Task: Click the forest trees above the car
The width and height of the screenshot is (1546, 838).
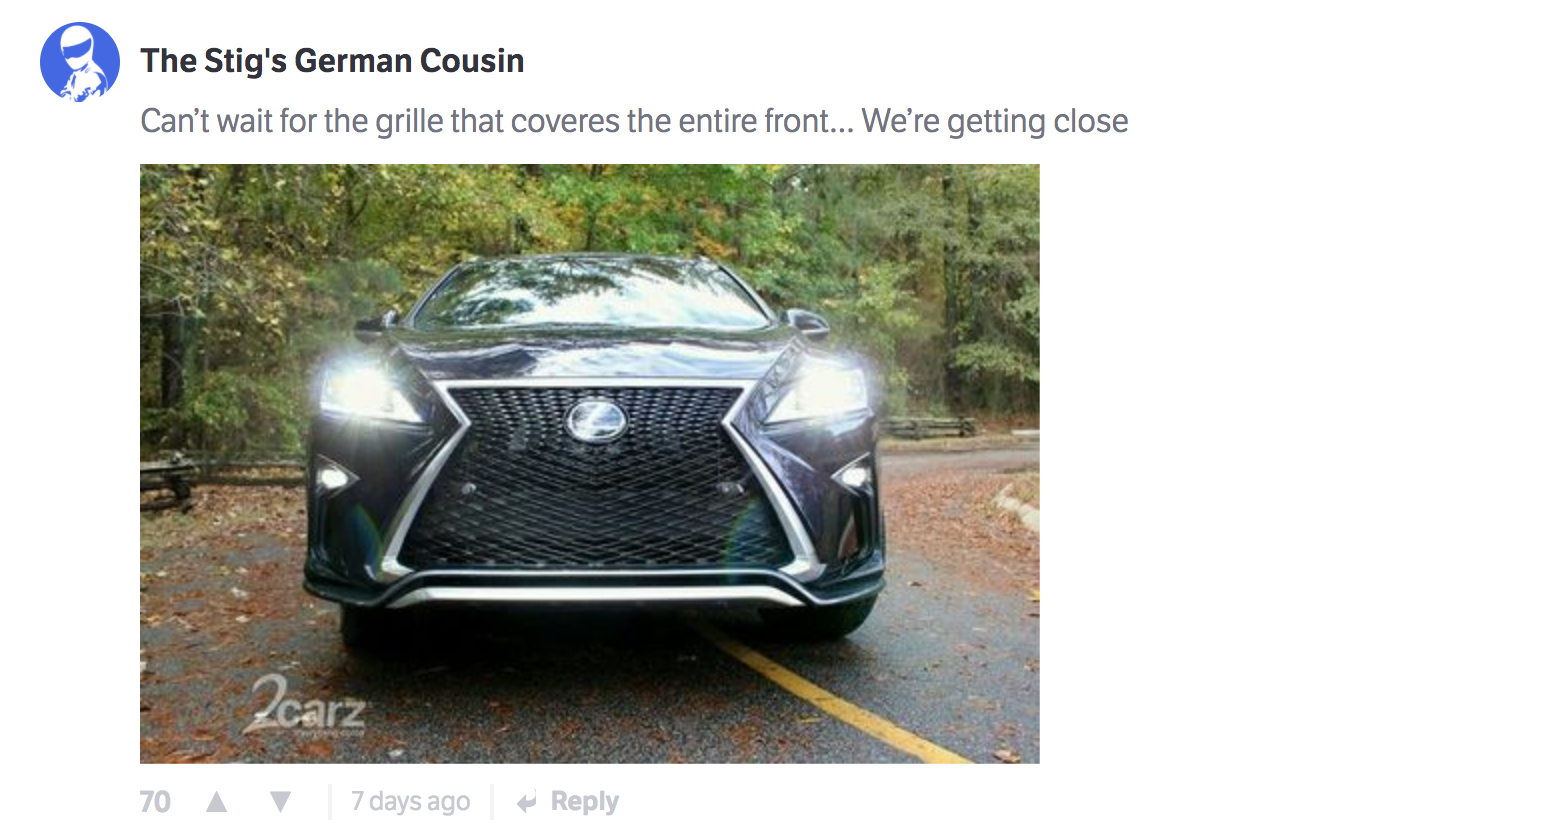Action: 590,205
